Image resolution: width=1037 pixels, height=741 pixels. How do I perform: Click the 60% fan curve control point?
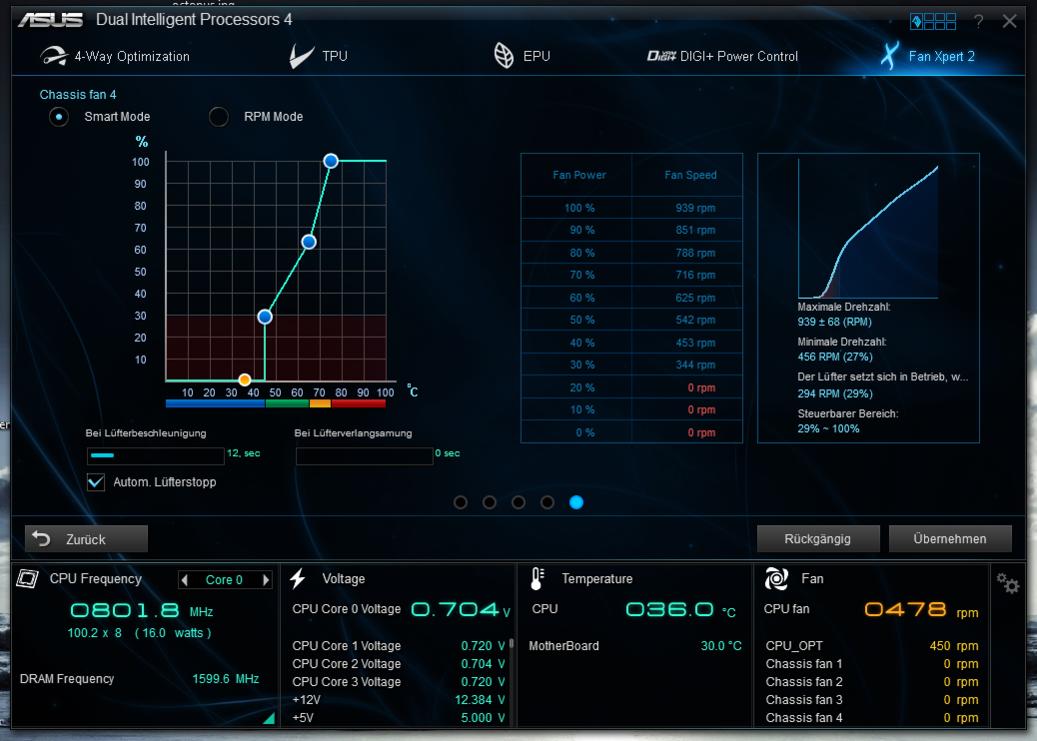click(309, 242)
